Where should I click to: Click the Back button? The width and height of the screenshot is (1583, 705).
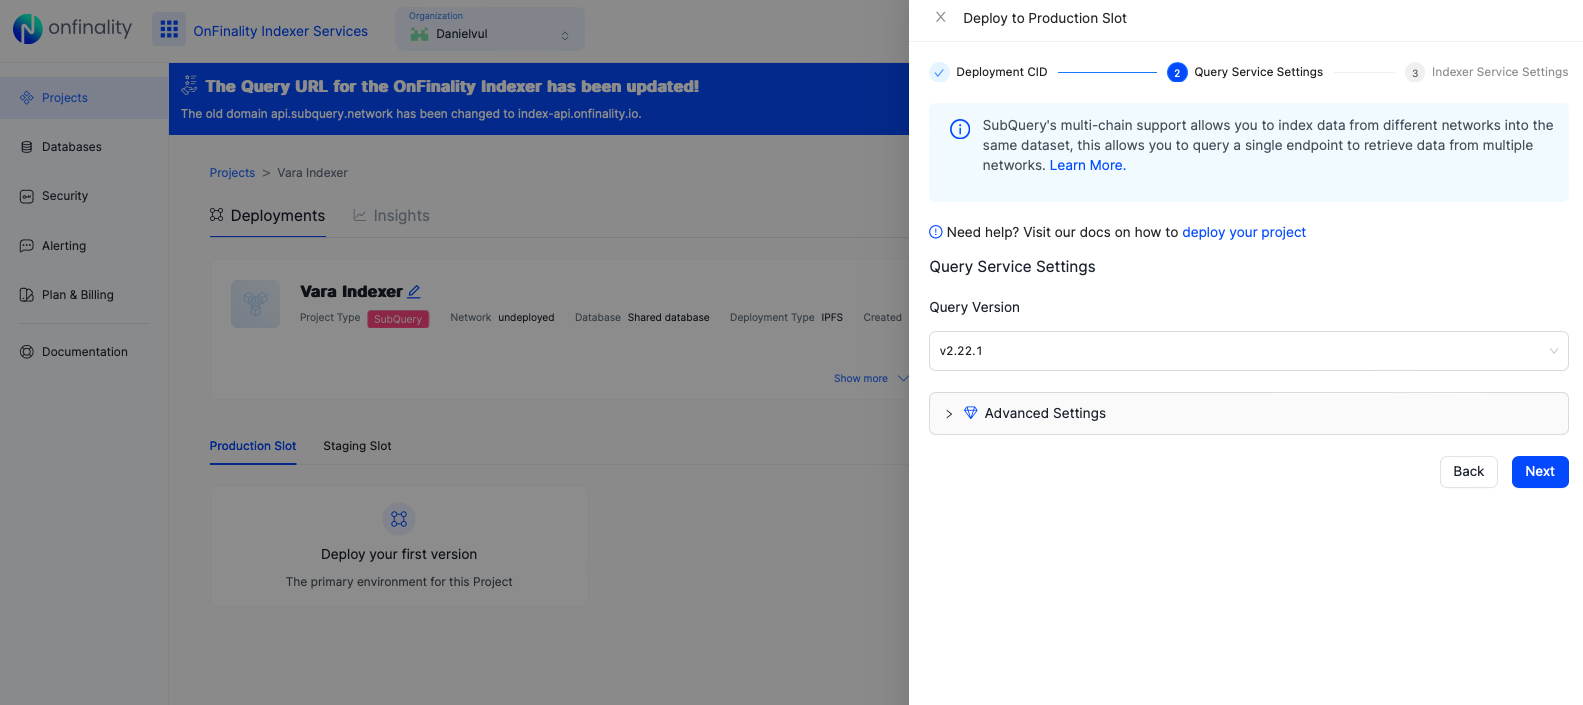tap(1467, 472)
